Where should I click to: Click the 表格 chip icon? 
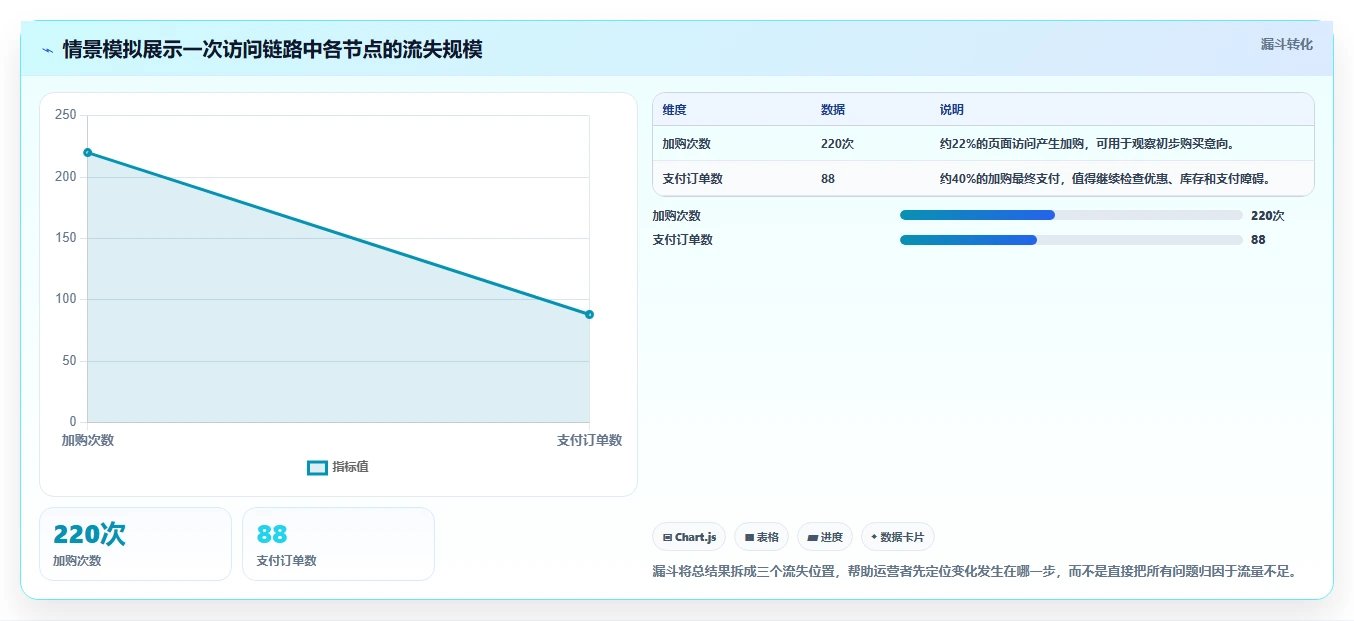point(749,537)
